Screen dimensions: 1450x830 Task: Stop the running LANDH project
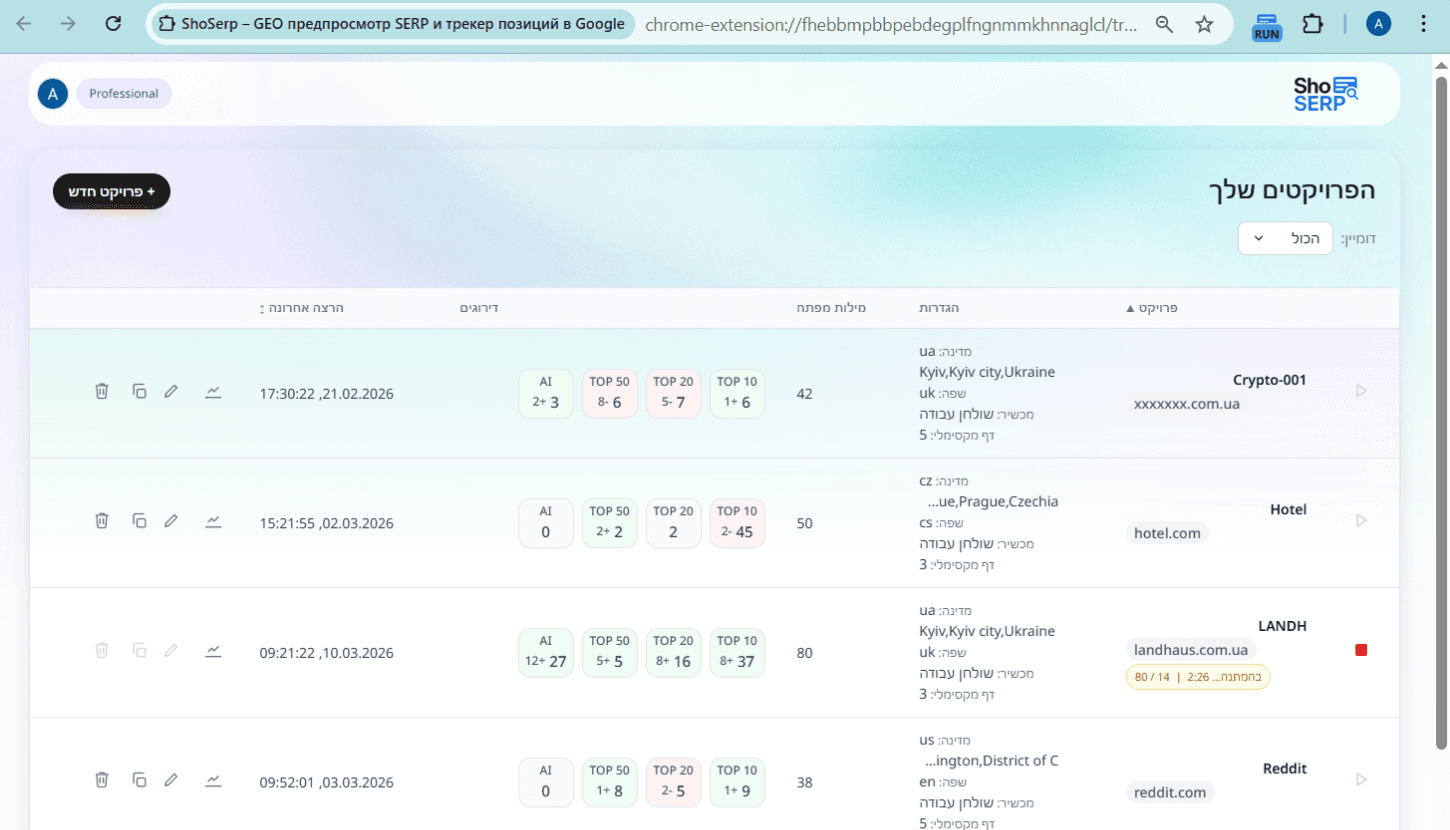point(1361,650)
